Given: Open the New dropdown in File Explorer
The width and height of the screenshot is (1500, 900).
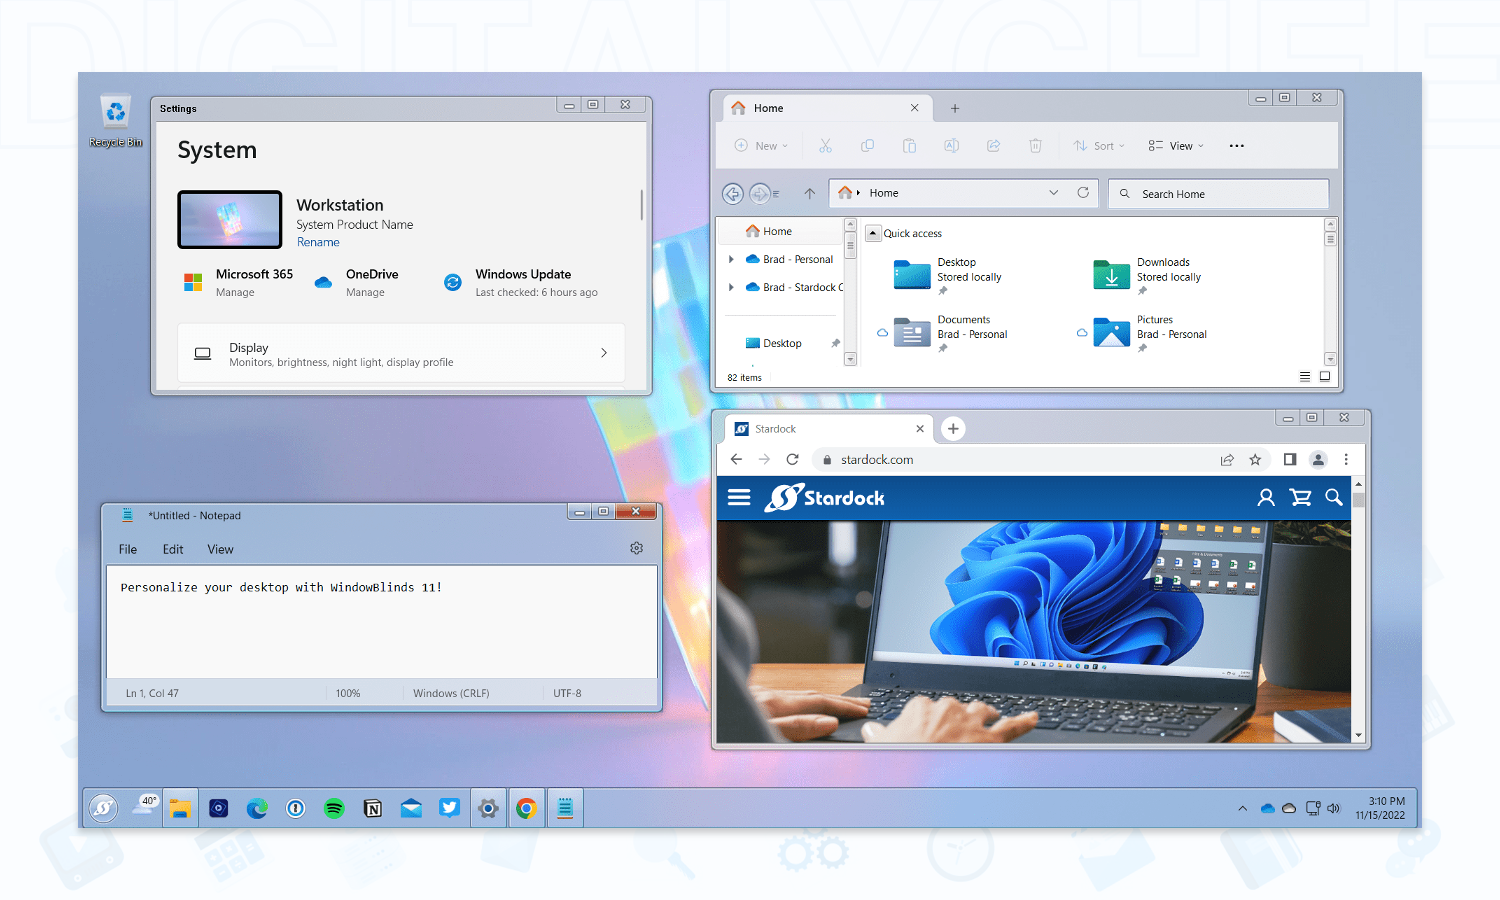Looking at the screenshot, I should [x=762, y=146].
